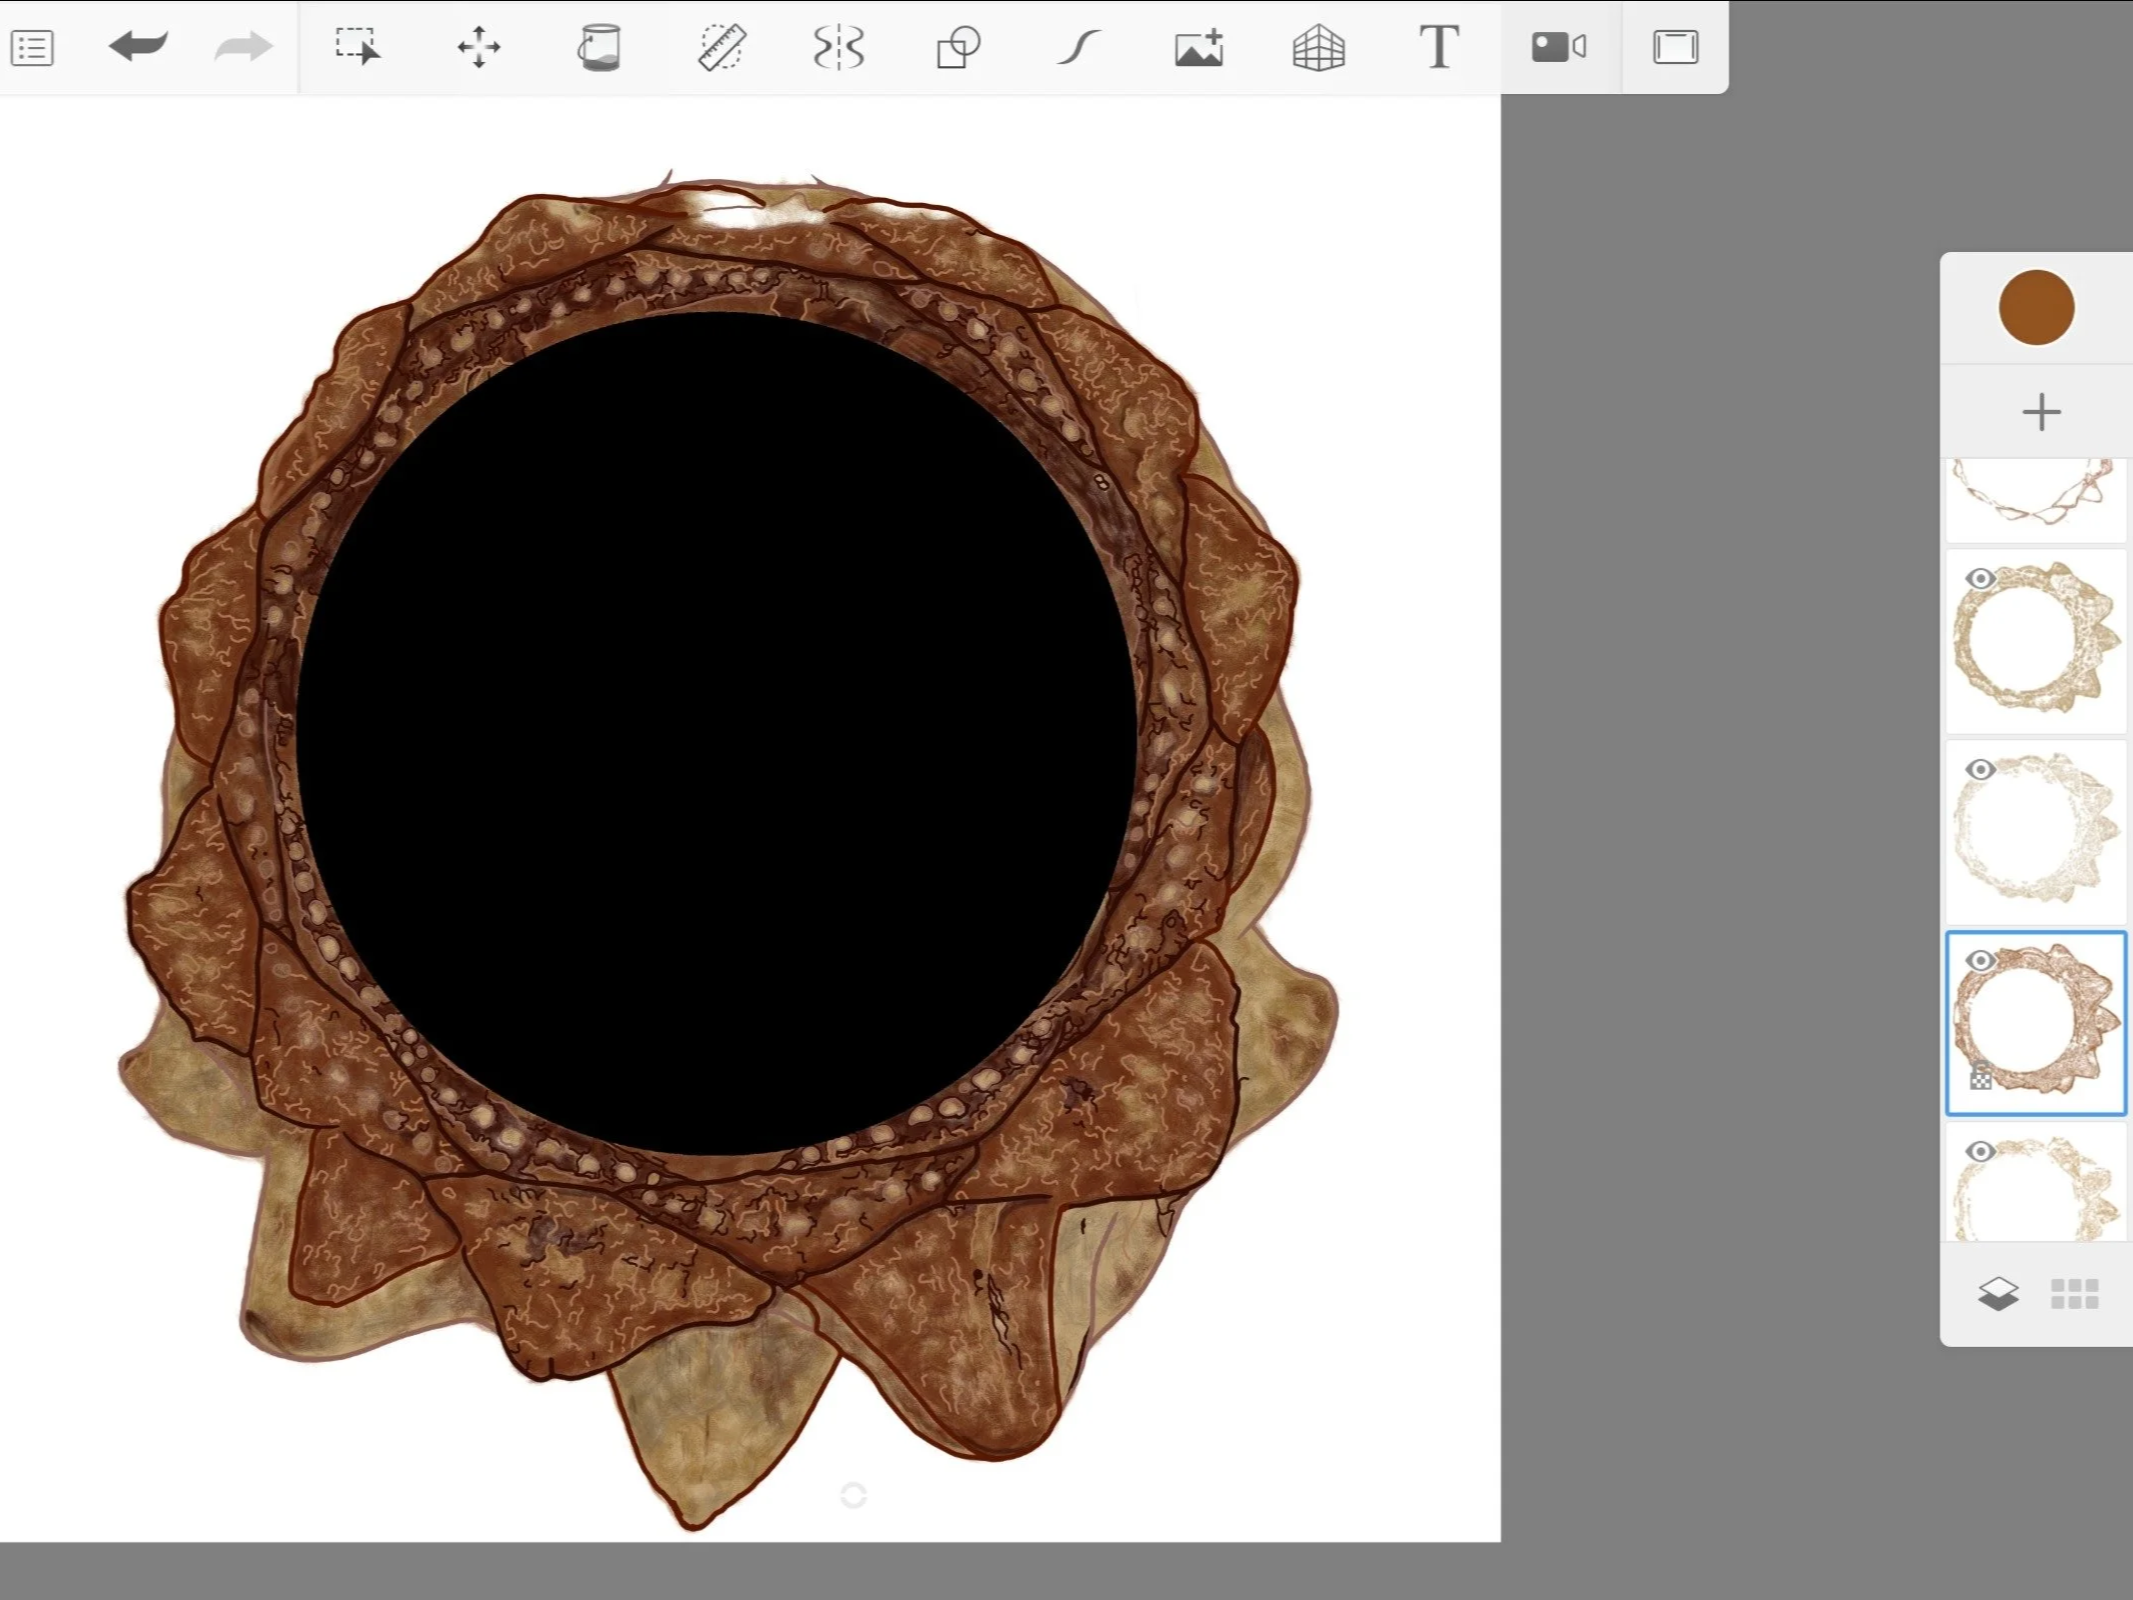Turn on predictive stroke curve tool
2133x1600 pixels.
[x=1079, y=47]
